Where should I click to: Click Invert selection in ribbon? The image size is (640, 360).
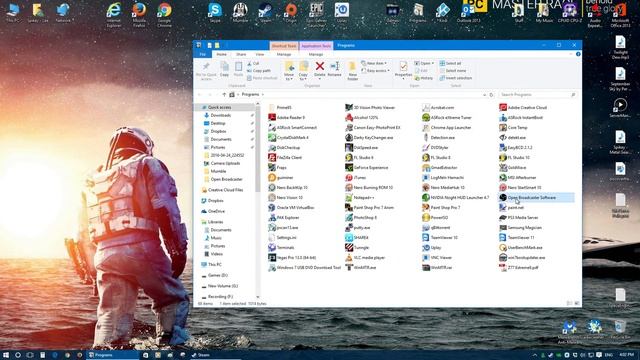click(x=456, y=78)
